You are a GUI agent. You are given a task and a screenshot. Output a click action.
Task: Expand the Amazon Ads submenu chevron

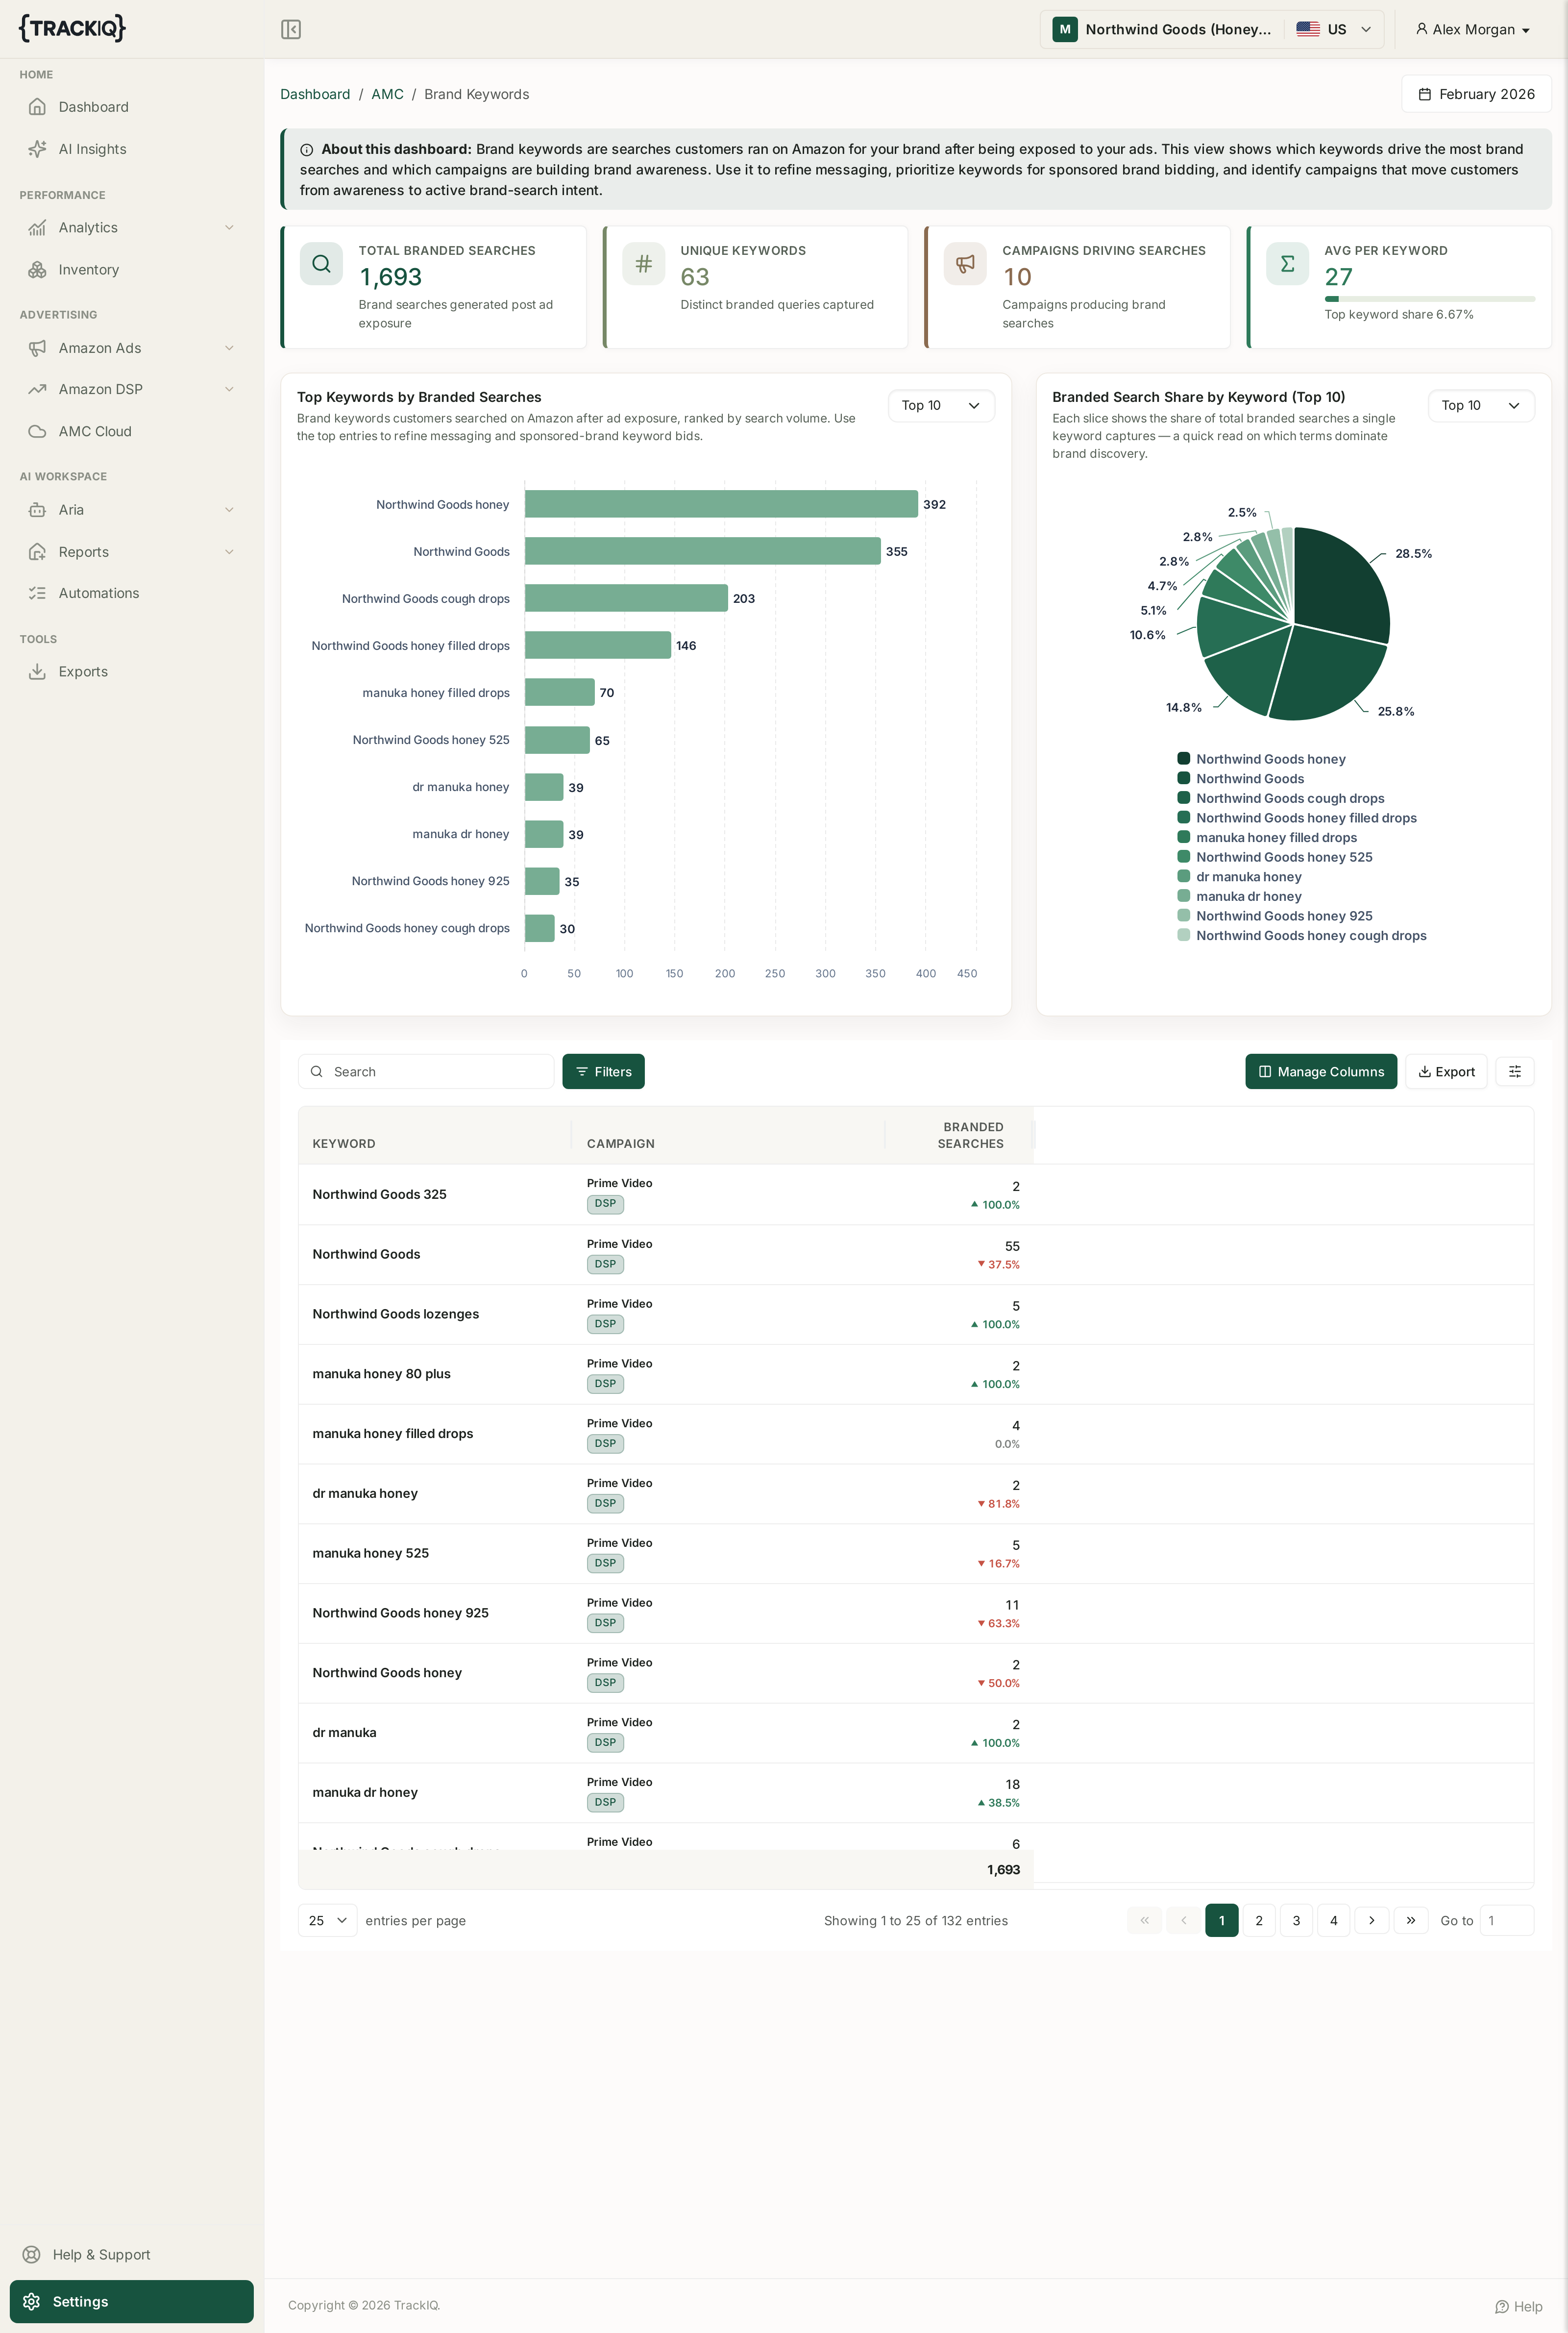[x=229, y=348]
